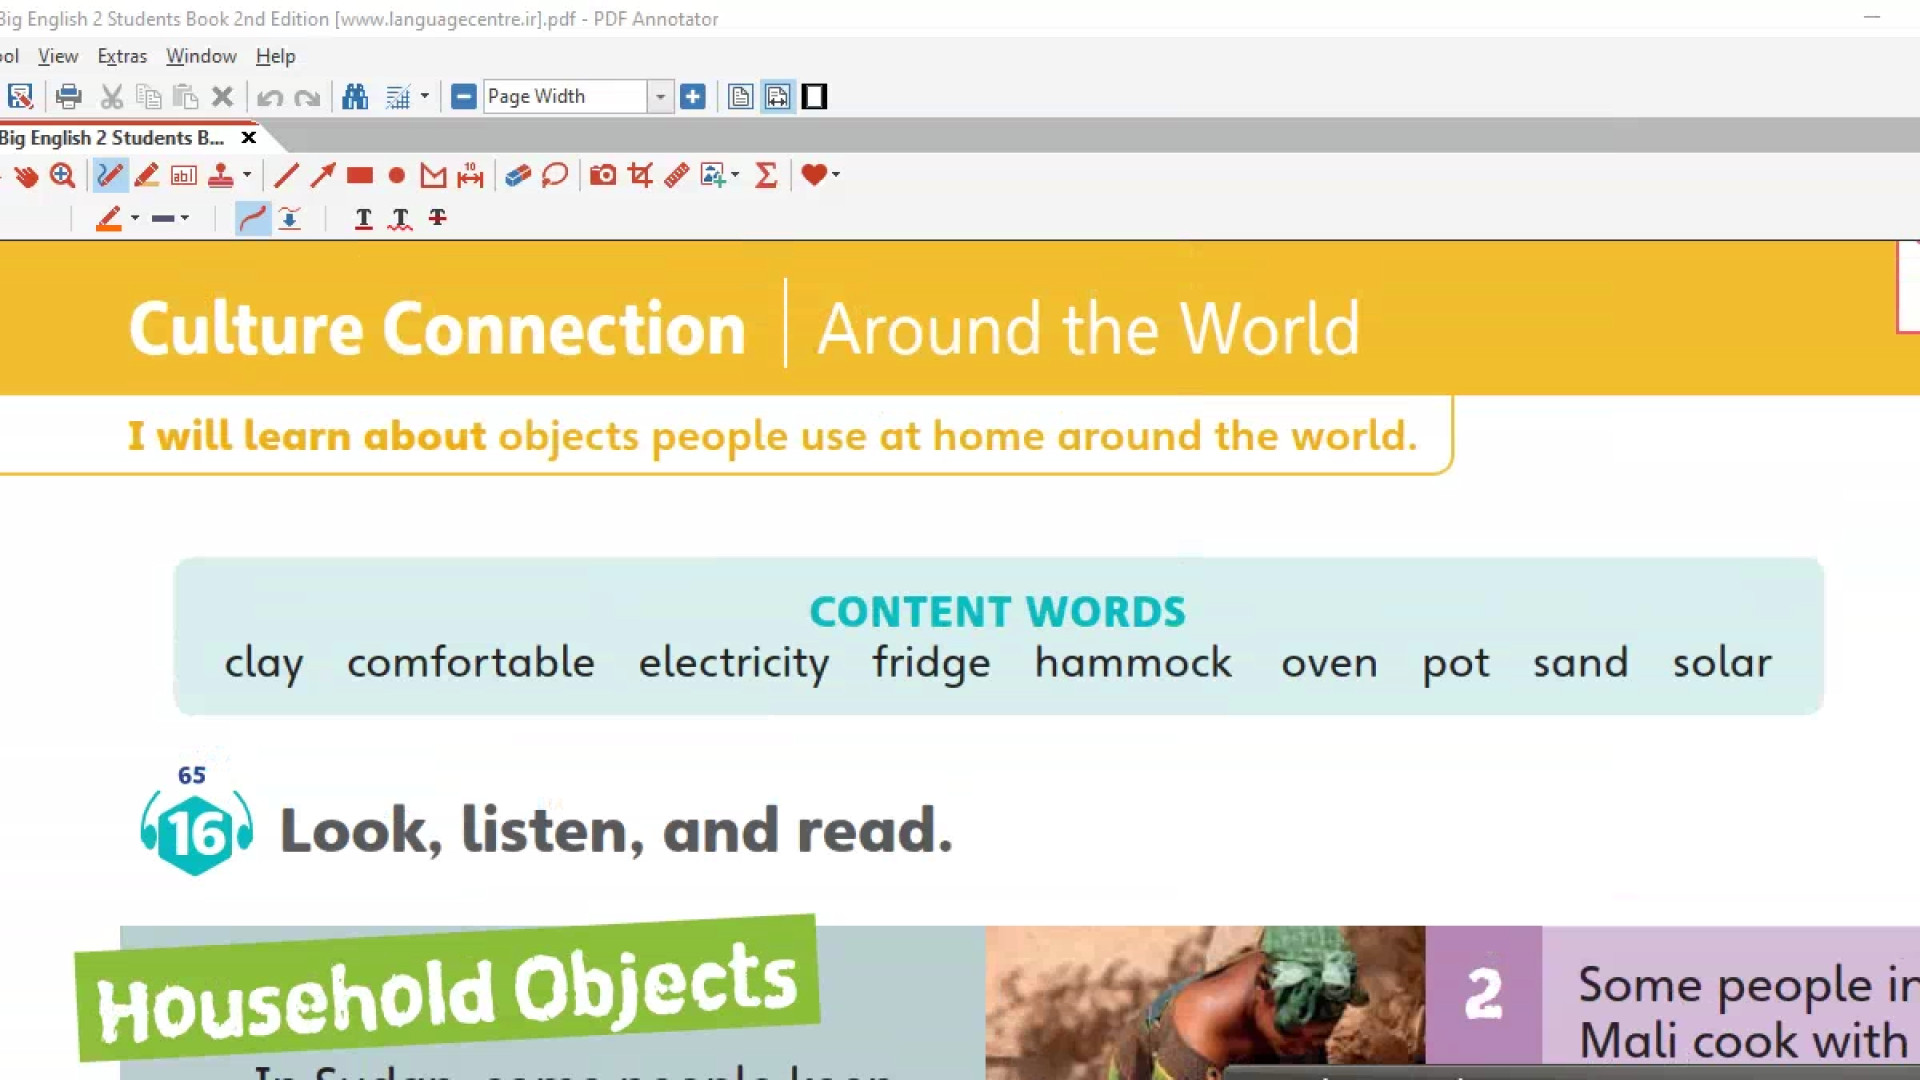Expand the Favorites heart dropdown arrow
This screenshot has width=1920, height=1080.
coord(836,176)
